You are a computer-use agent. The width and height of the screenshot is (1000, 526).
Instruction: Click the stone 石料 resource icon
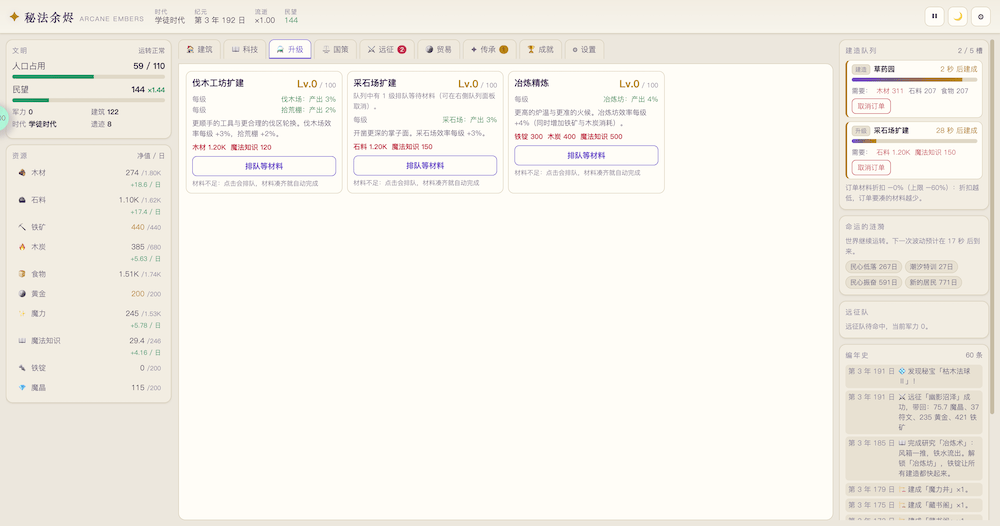tap(22, 200)
